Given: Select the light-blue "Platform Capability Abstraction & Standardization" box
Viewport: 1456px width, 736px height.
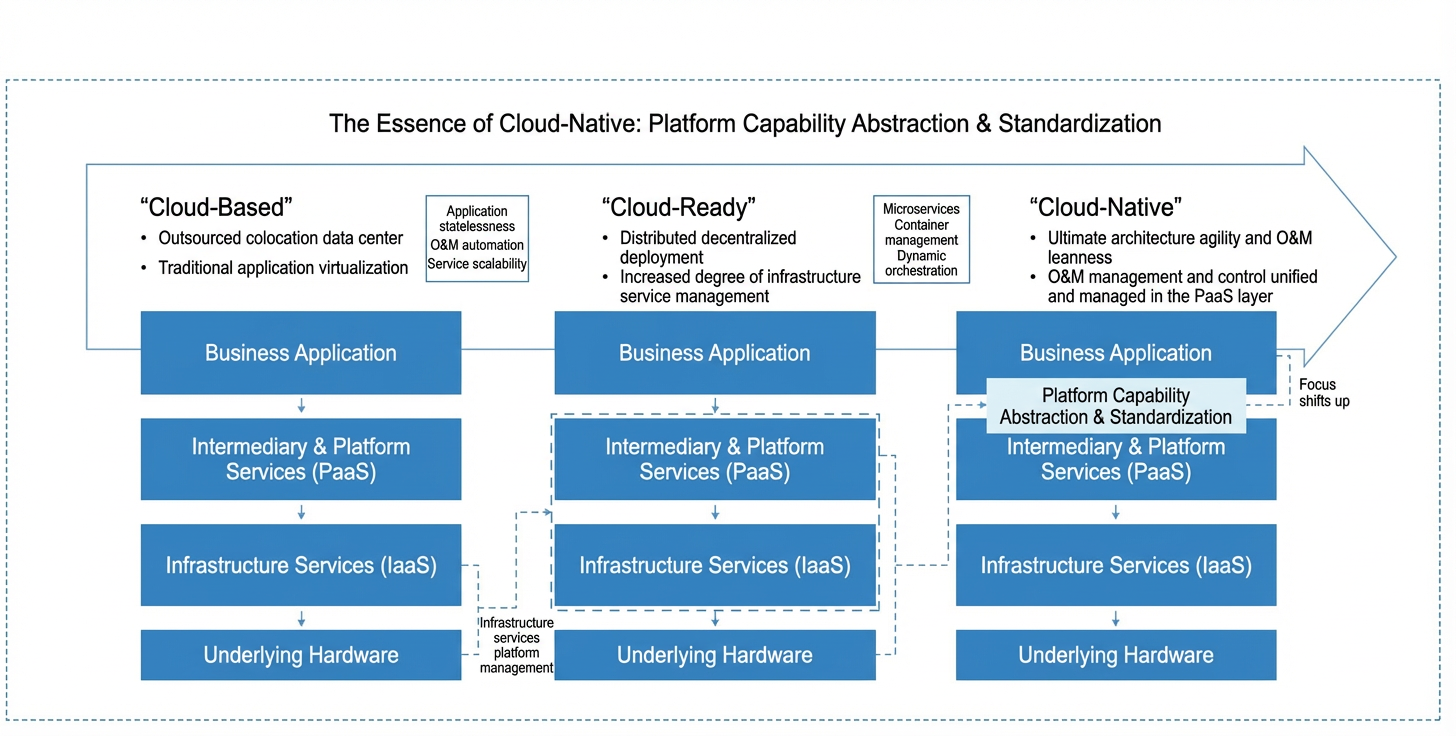Looking at the screenshot, I should click(1116, 406).
